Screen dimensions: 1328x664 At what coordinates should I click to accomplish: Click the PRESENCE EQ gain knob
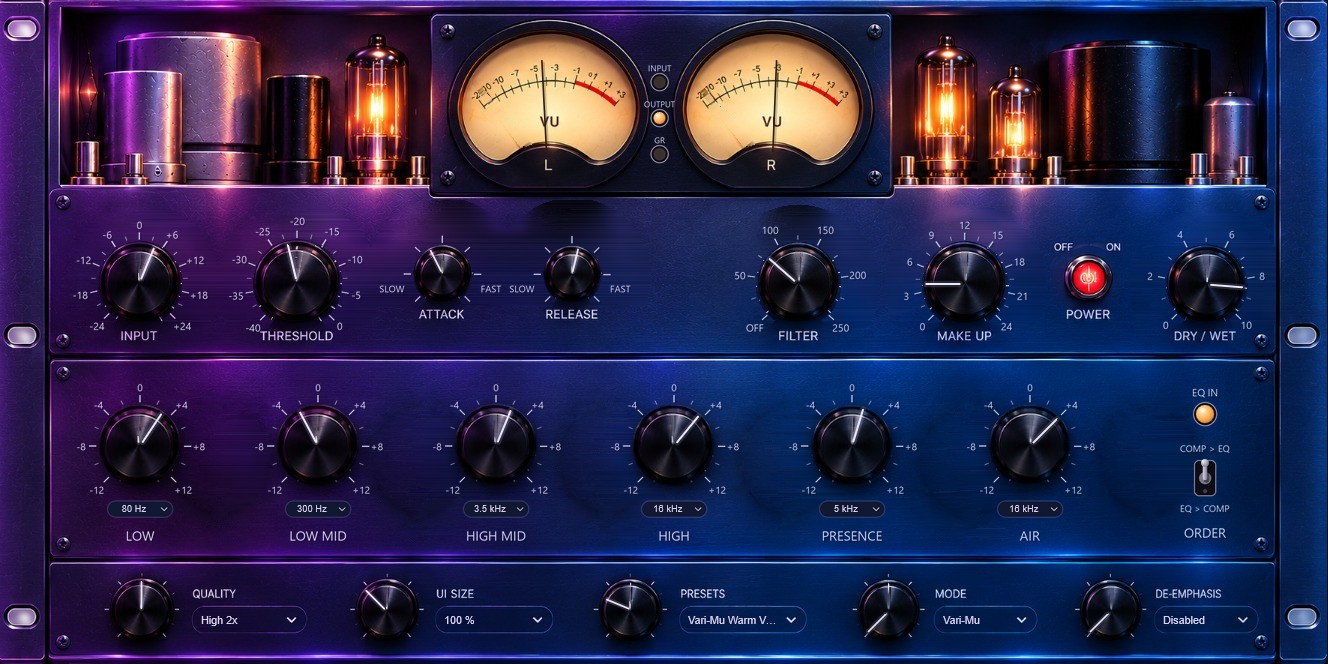click(852, 444)
